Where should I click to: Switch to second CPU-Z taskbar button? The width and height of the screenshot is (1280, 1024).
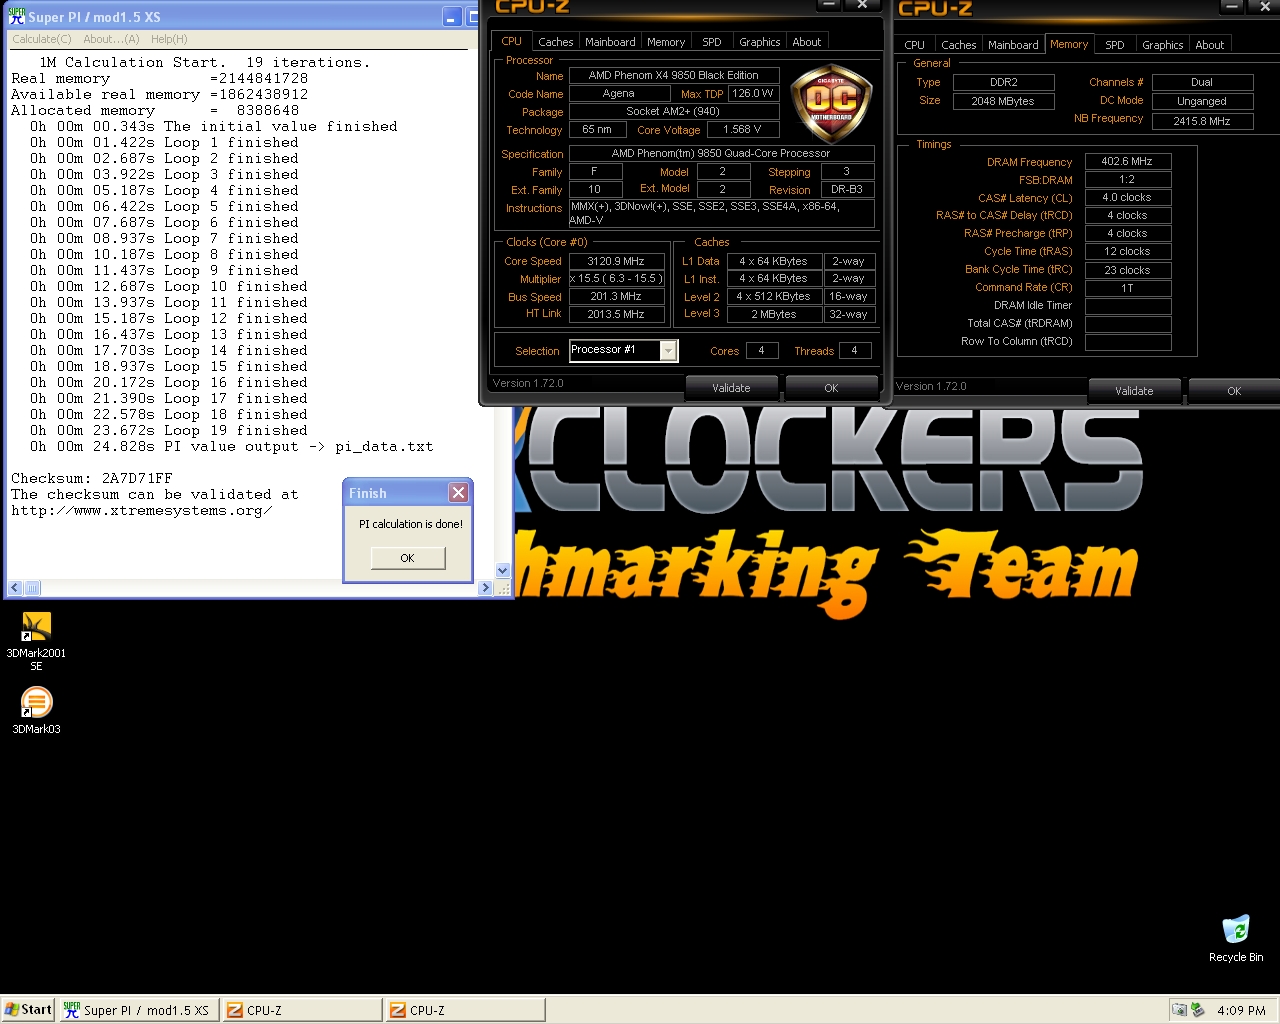pyautogui.click(x=465, y=1010)
